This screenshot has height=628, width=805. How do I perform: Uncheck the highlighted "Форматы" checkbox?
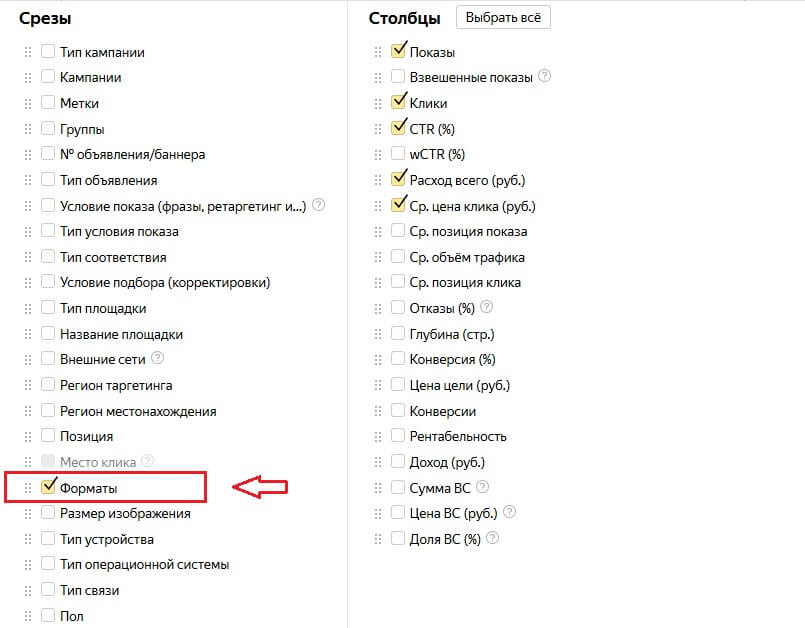click(x=47, y=487)
